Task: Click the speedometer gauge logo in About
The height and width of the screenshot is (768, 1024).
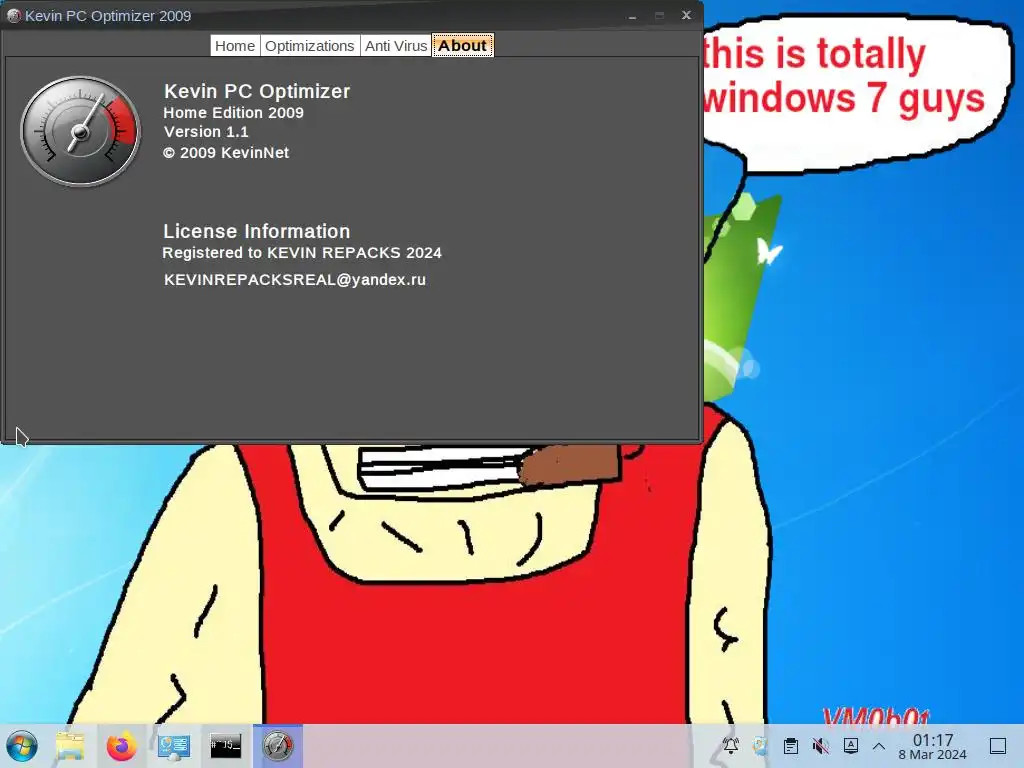Action: (80, 131)
